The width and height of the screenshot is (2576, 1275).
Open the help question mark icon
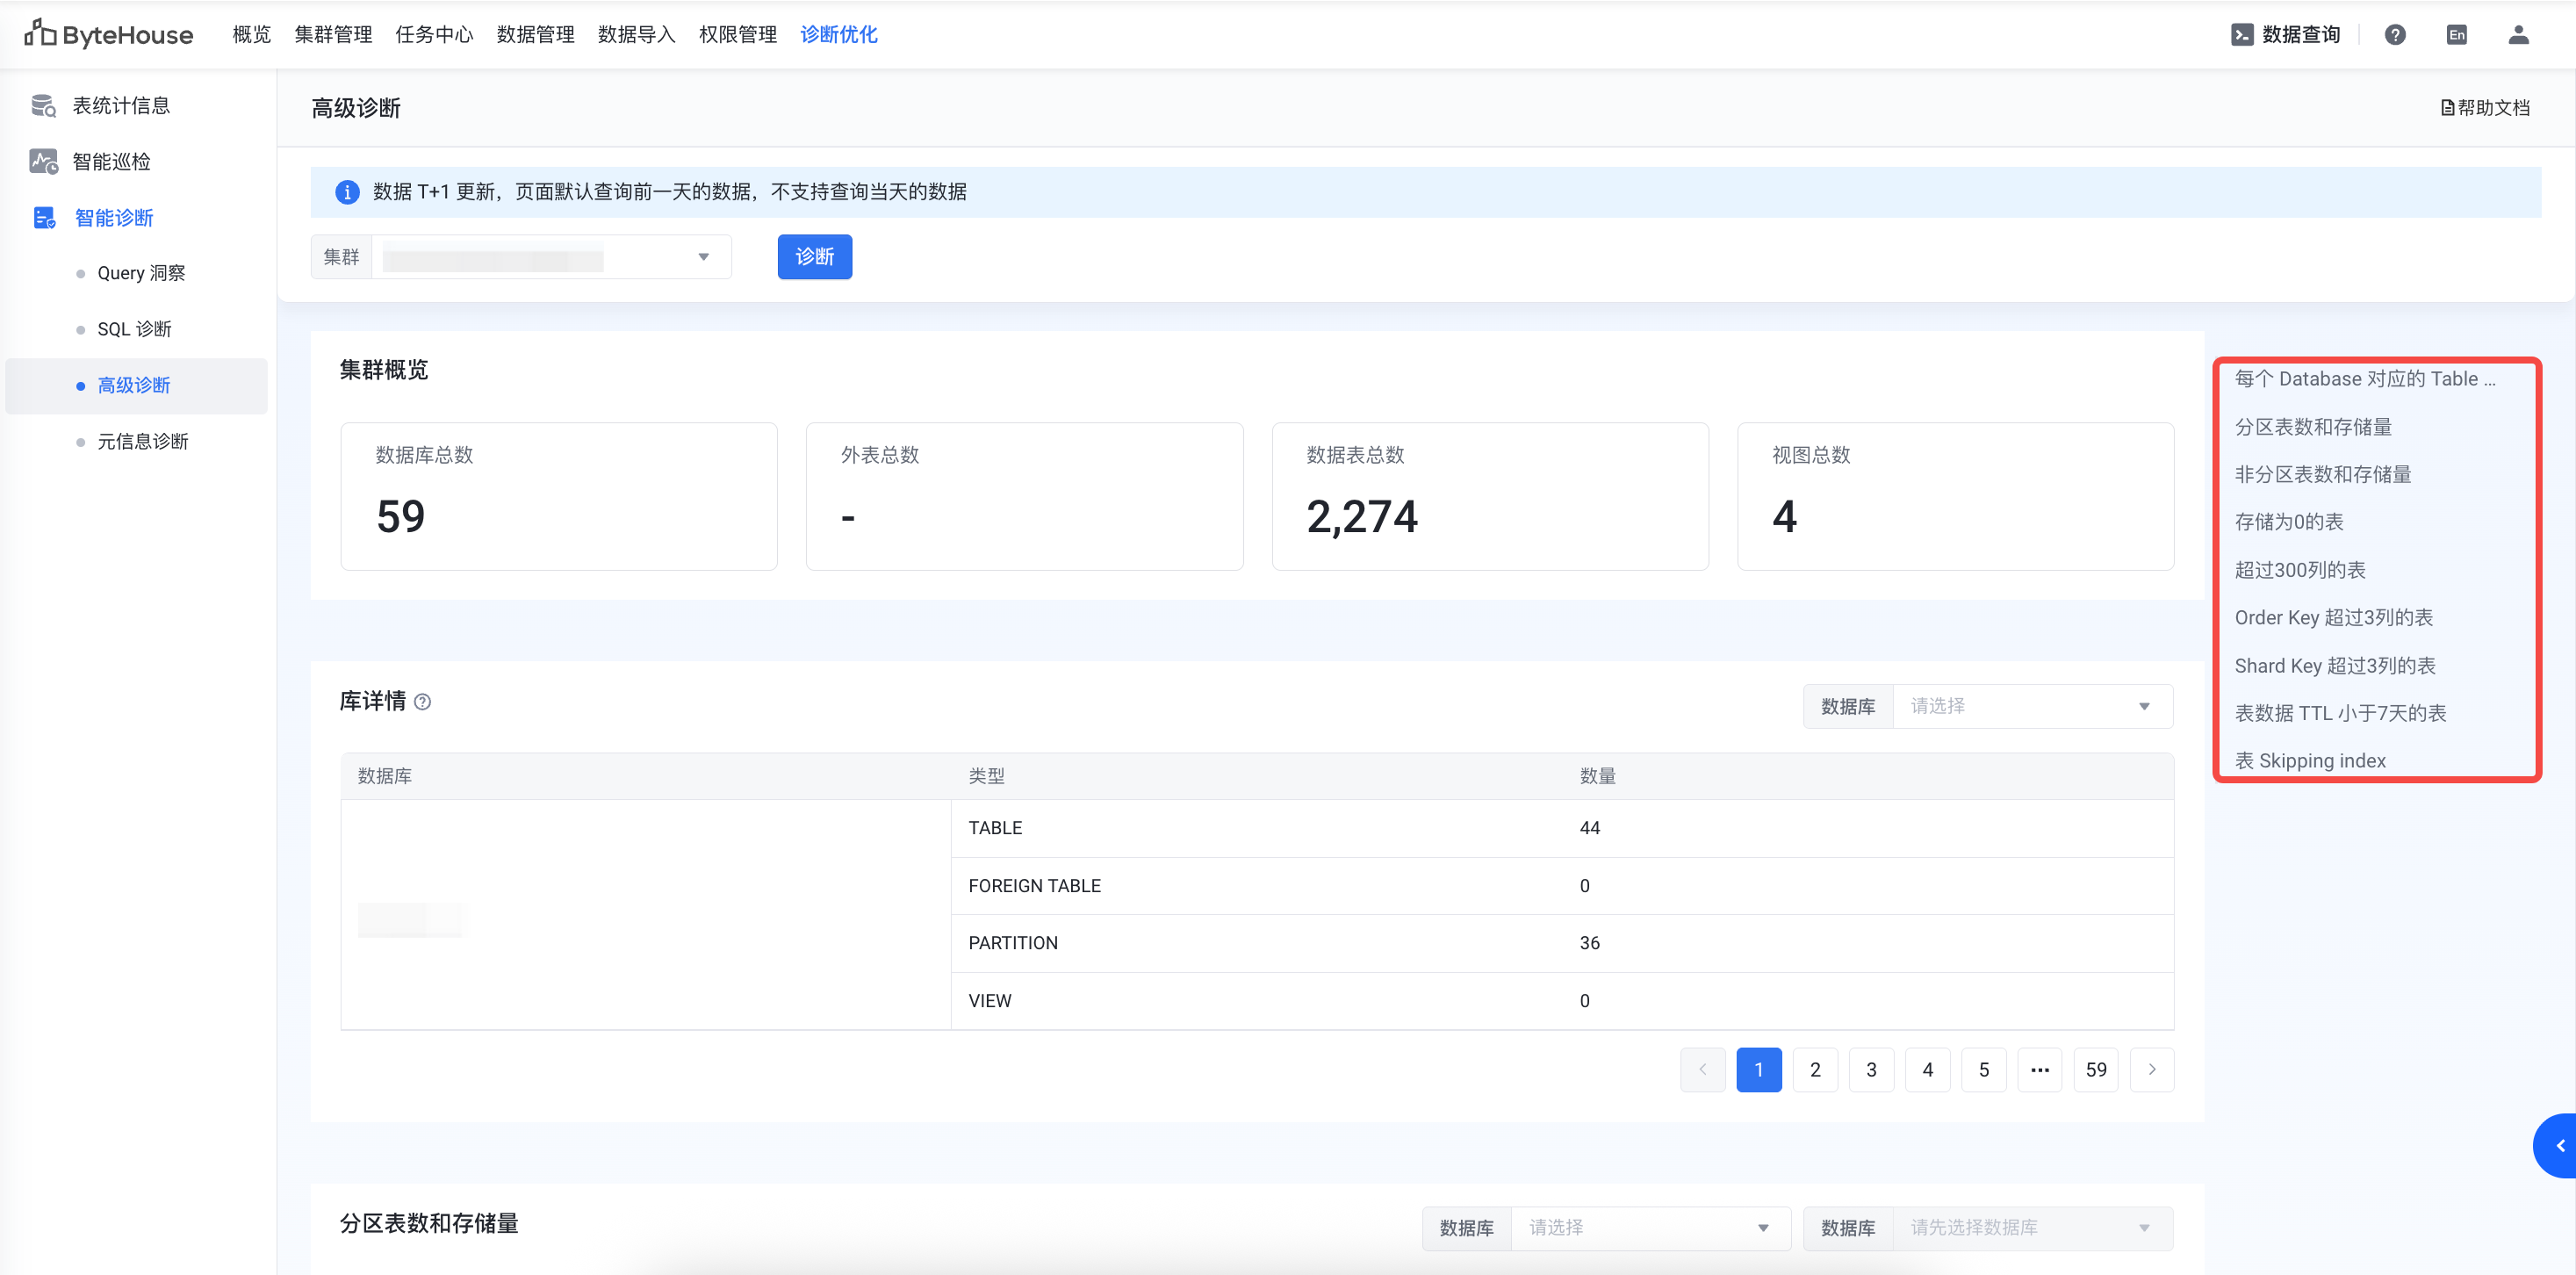click(x=2394, y=35)
